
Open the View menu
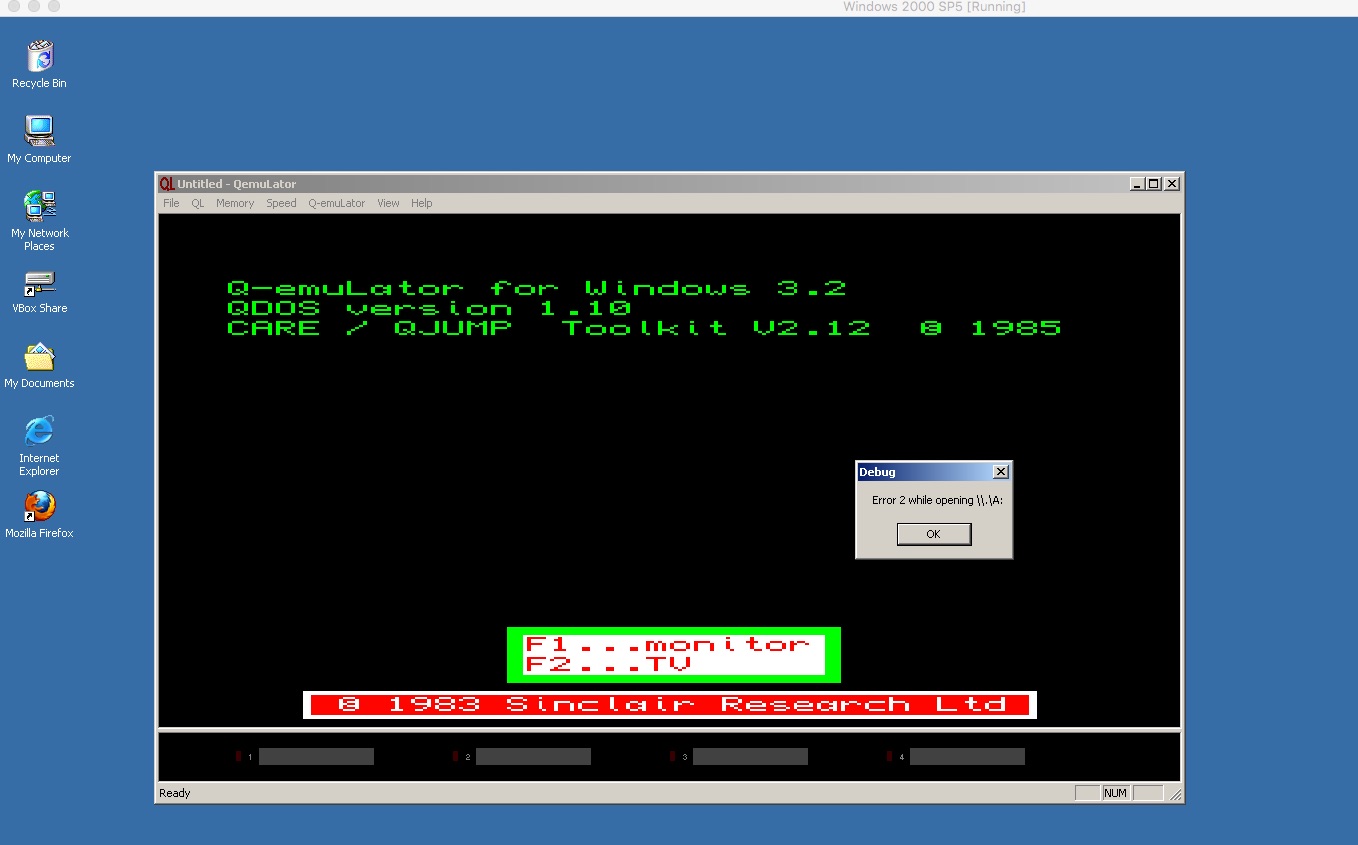[388, 203]
